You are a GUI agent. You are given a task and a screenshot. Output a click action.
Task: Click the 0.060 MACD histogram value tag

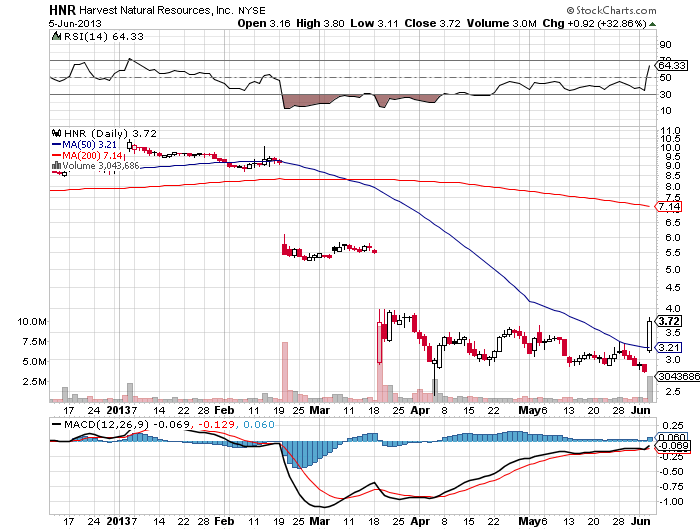point(672,437)
